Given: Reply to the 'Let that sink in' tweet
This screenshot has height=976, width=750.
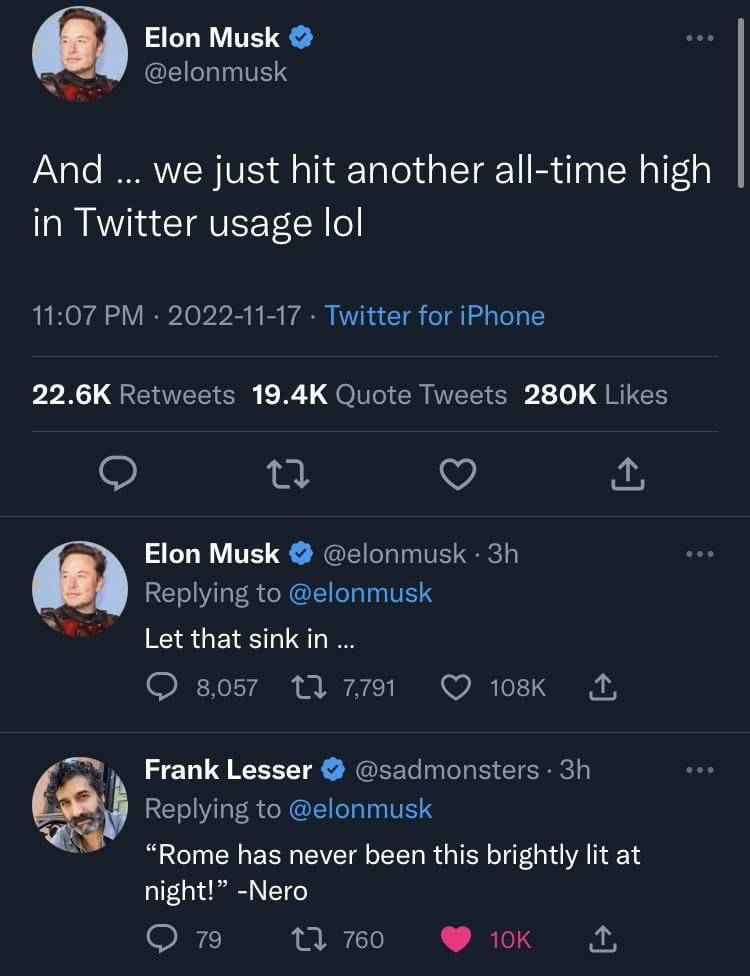Looking at the screenshot, I should tap(161, 687).
